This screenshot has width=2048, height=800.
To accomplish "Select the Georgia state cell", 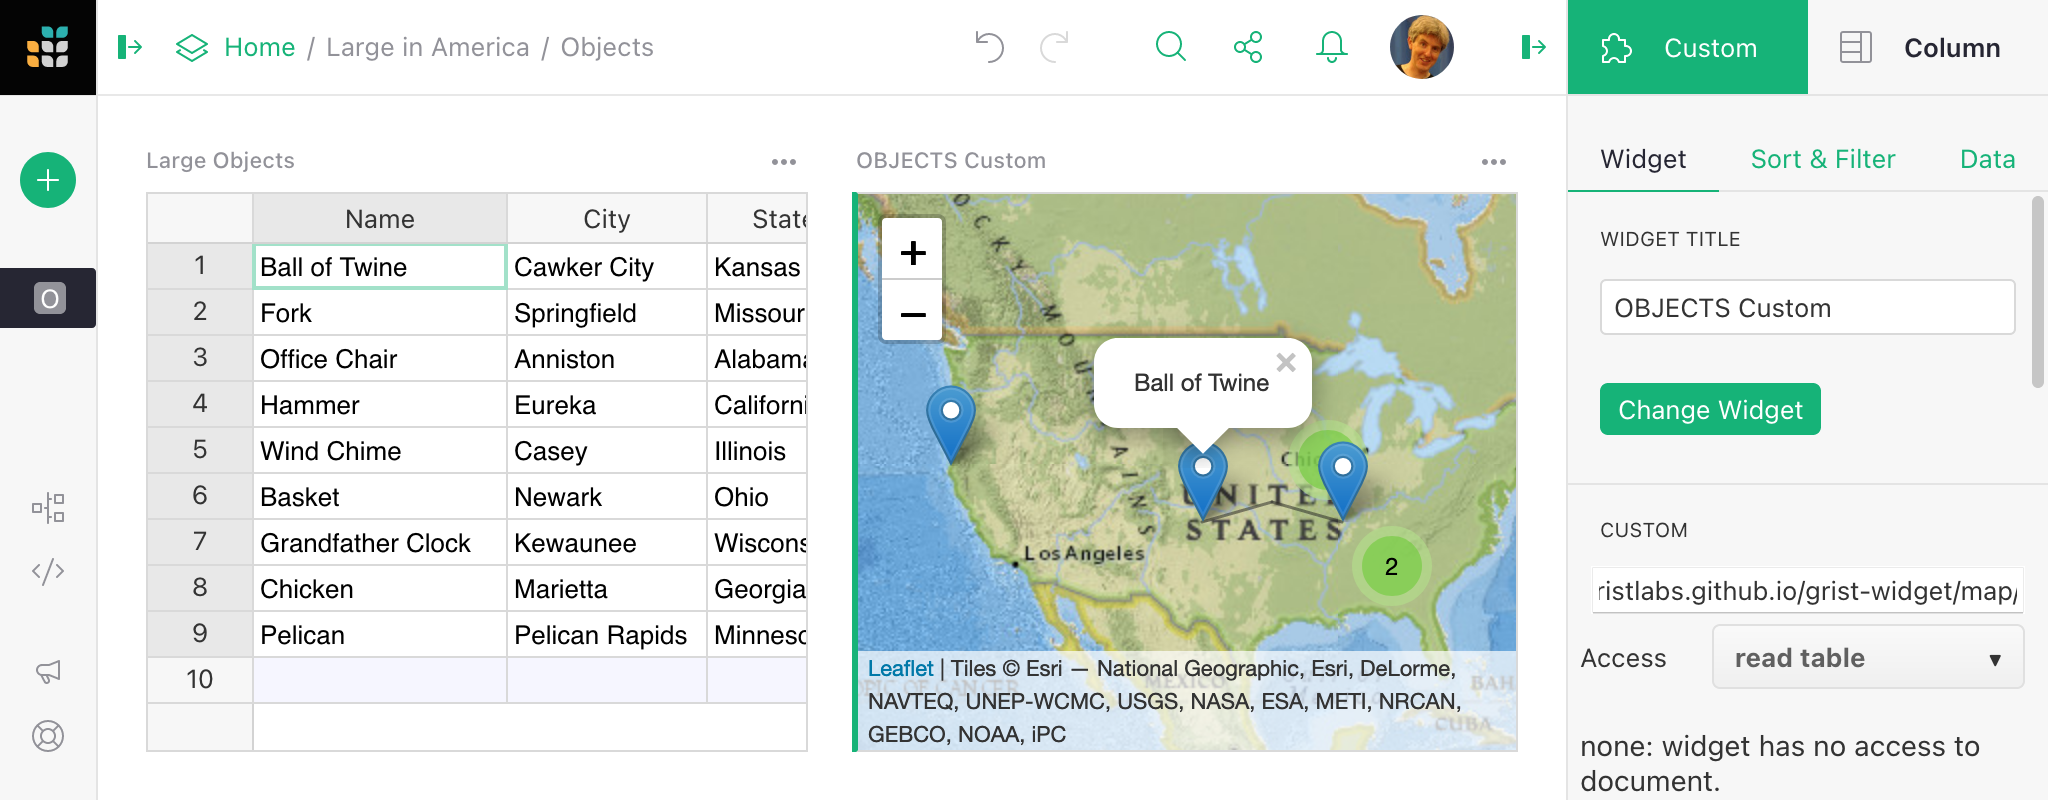I will point(757,588).
